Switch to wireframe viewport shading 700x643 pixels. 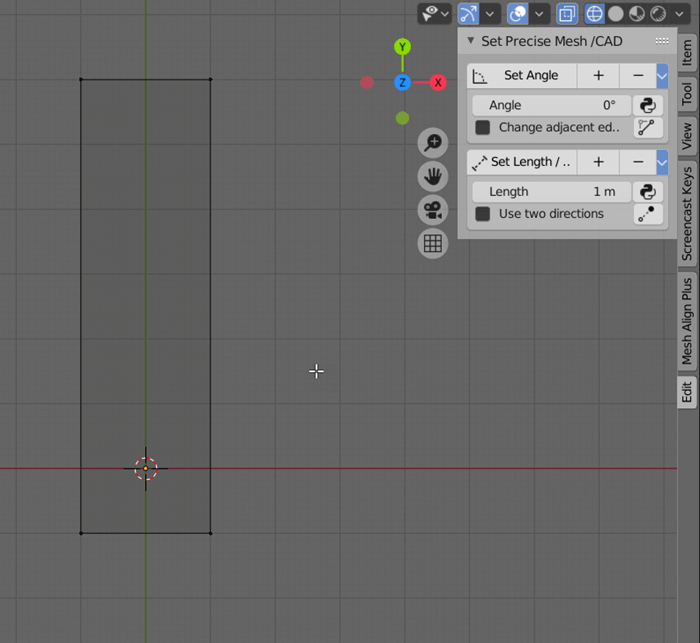(594, 14)
